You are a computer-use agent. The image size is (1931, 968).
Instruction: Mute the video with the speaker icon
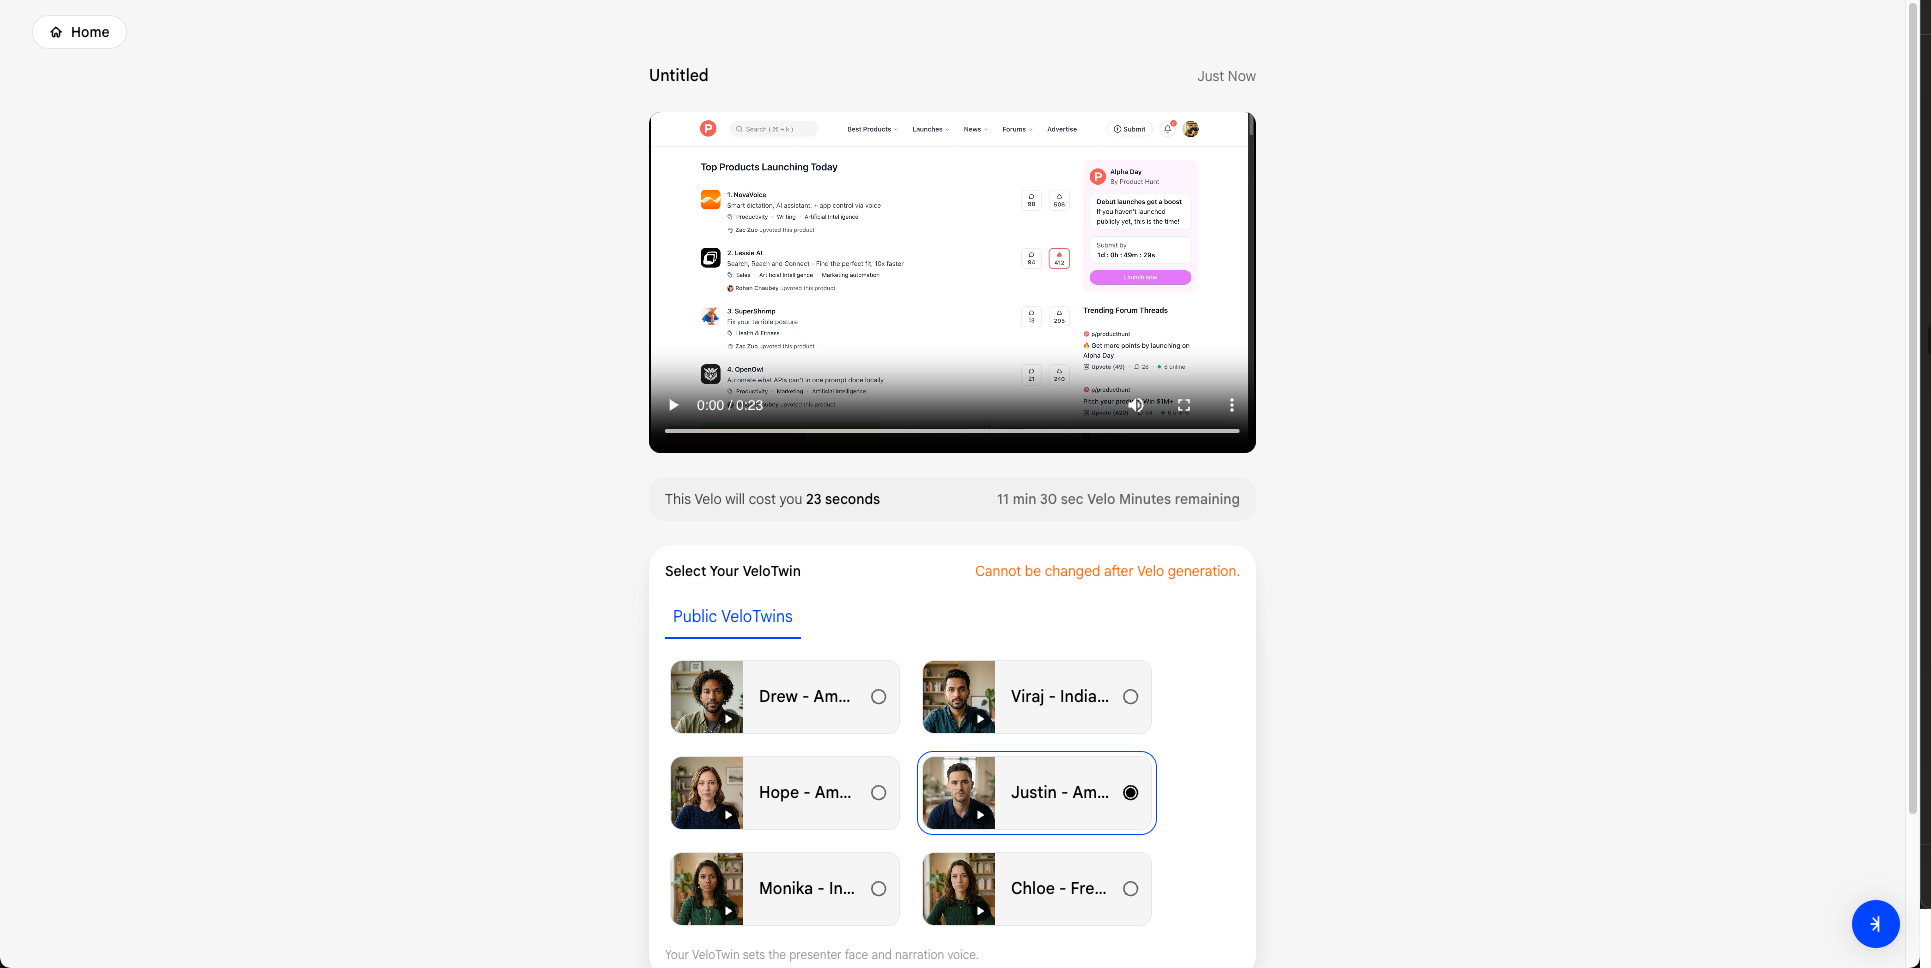point(1137,405)
